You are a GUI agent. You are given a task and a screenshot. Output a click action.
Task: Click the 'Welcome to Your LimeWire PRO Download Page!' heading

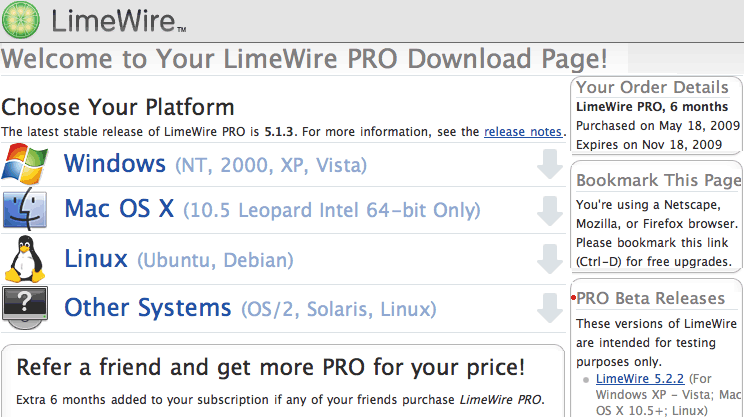(x=304, y=59)
